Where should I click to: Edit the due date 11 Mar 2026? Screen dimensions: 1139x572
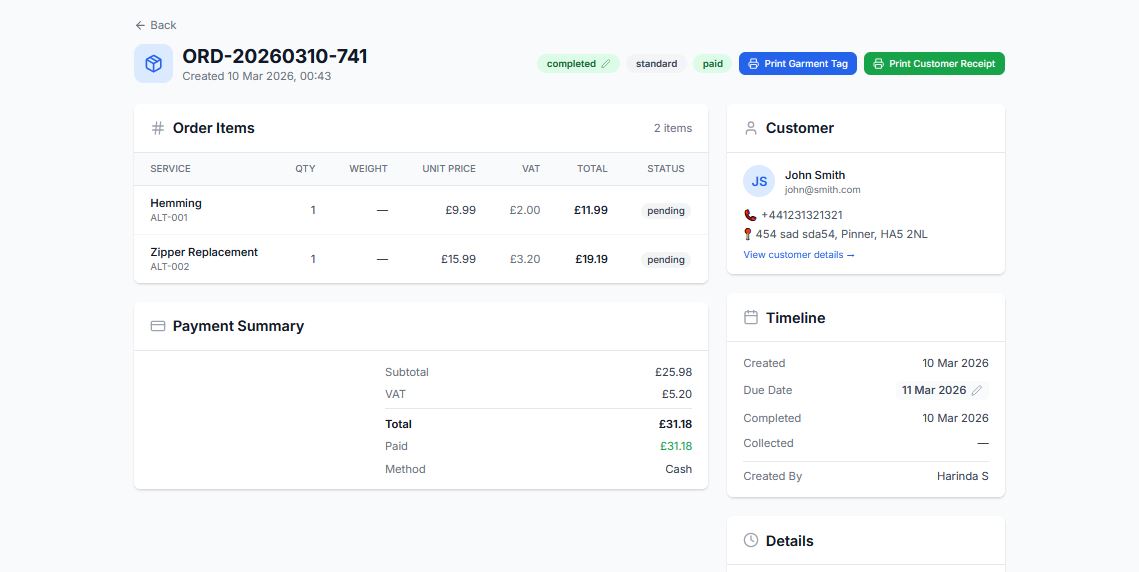coord(941,390)
